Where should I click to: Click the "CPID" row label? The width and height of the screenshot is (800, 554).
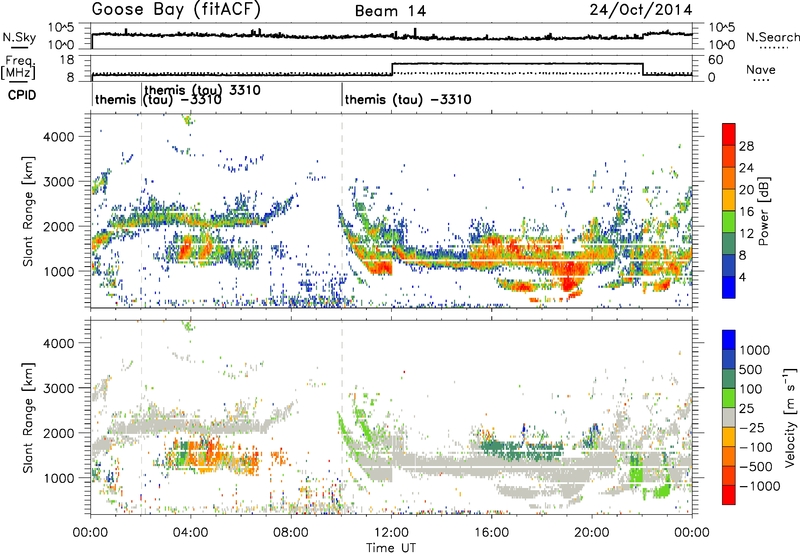(x=22, y=95)
